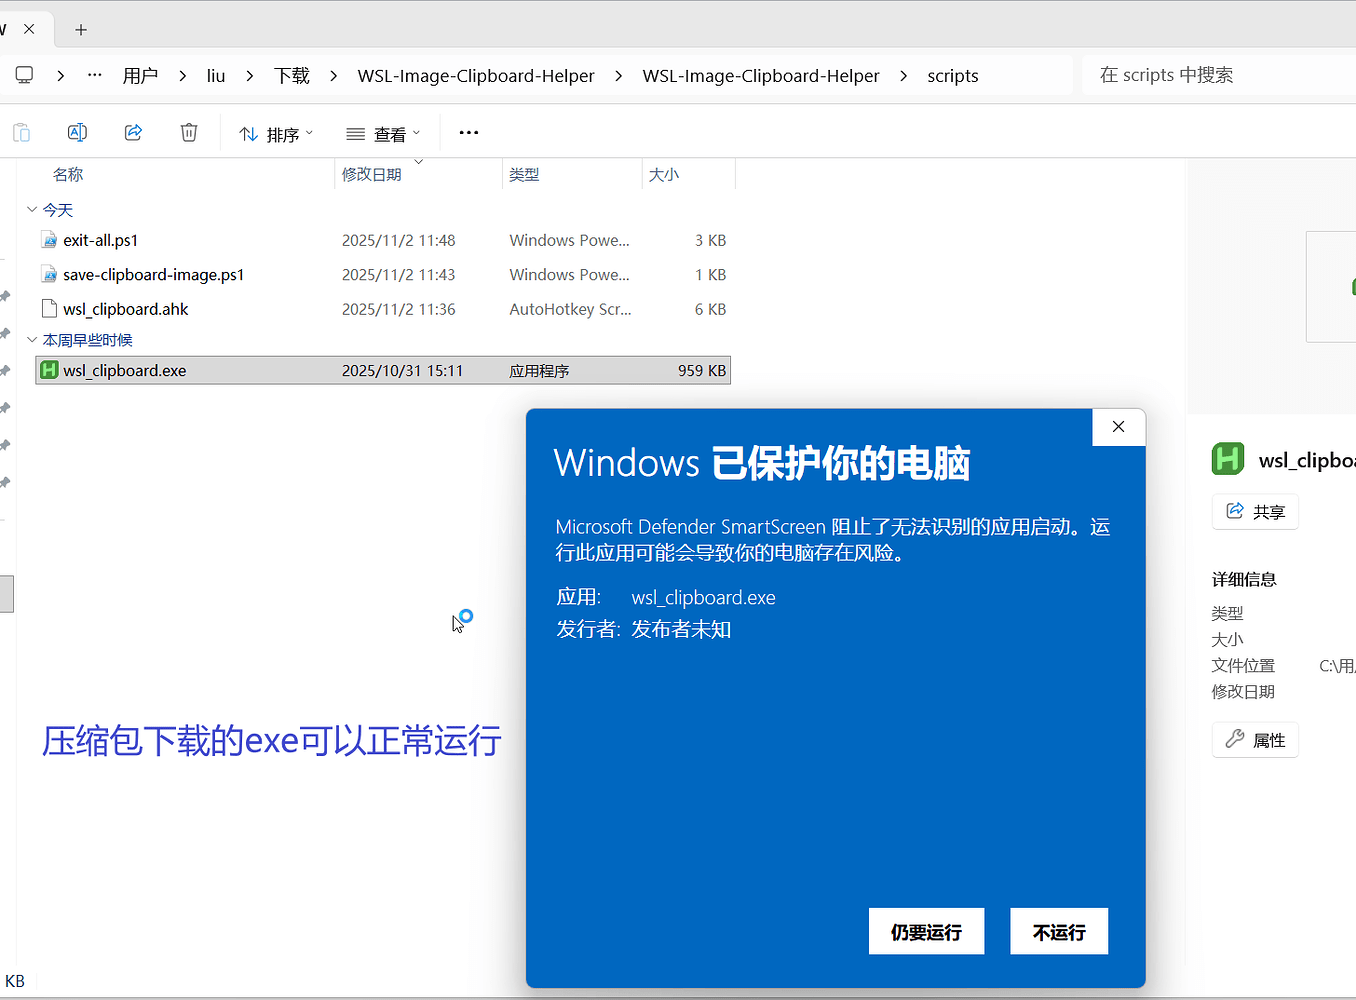Select the wsl_clipboard.exe file name

[x=125, y=370]
